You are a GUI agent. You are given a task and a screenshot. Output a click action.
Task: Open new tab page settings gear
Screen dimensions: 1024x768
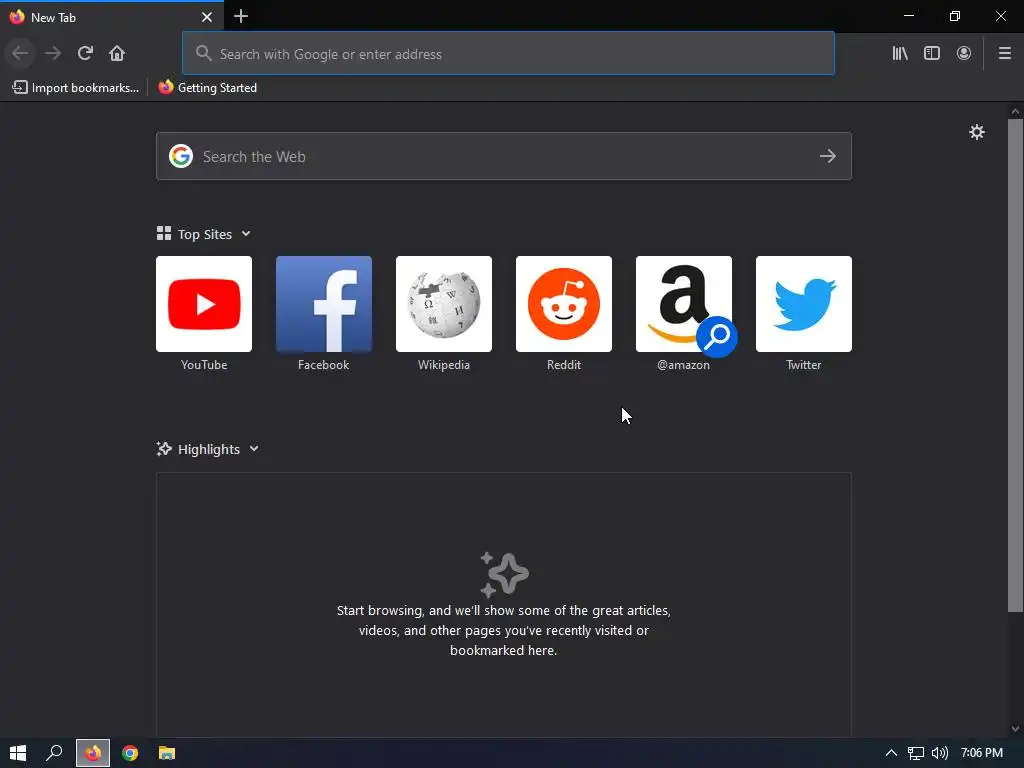click(x=976, y=132)
